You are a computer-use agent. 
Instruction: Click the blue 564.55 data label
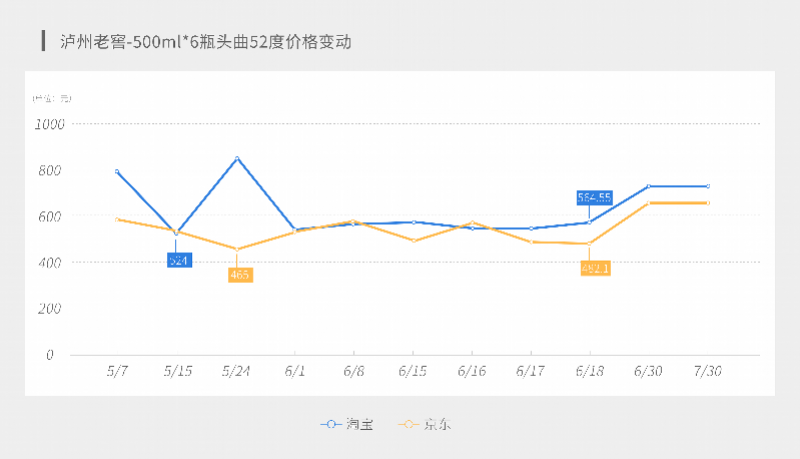pyautogui.click(x=594, y=198)
